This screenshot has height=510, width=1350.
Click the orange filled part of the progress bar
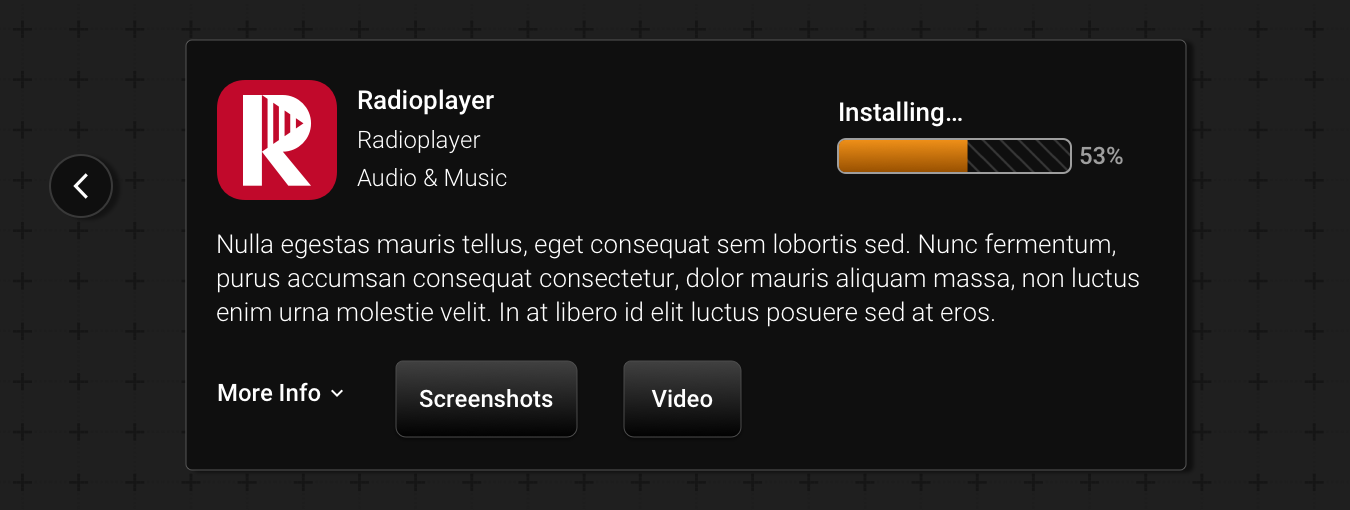pyautogui.click(x=903, y=156)
